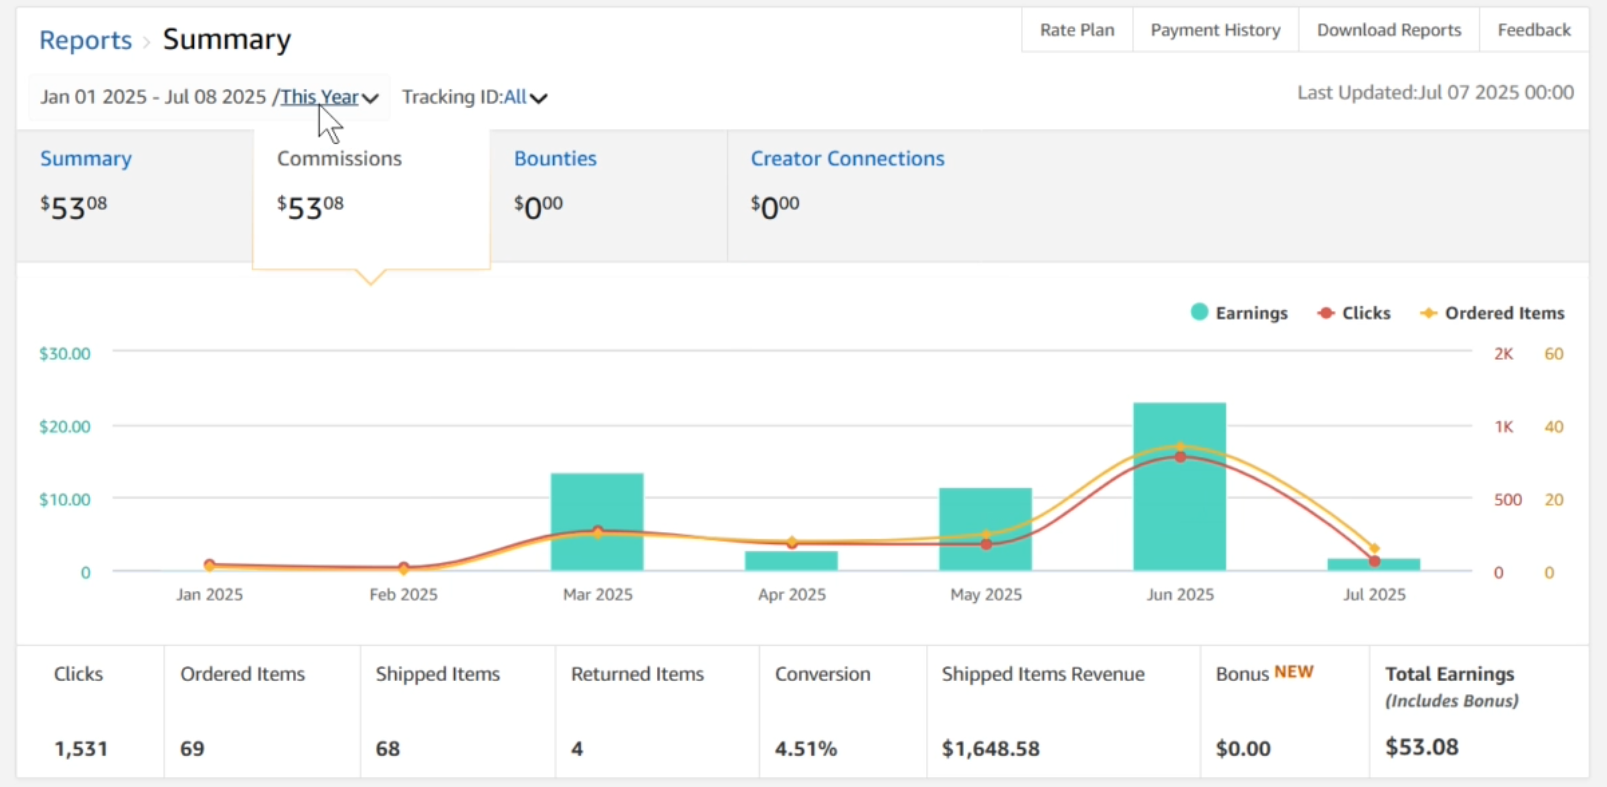Click the Jan 2025 axis label

[x=209, y=594]
